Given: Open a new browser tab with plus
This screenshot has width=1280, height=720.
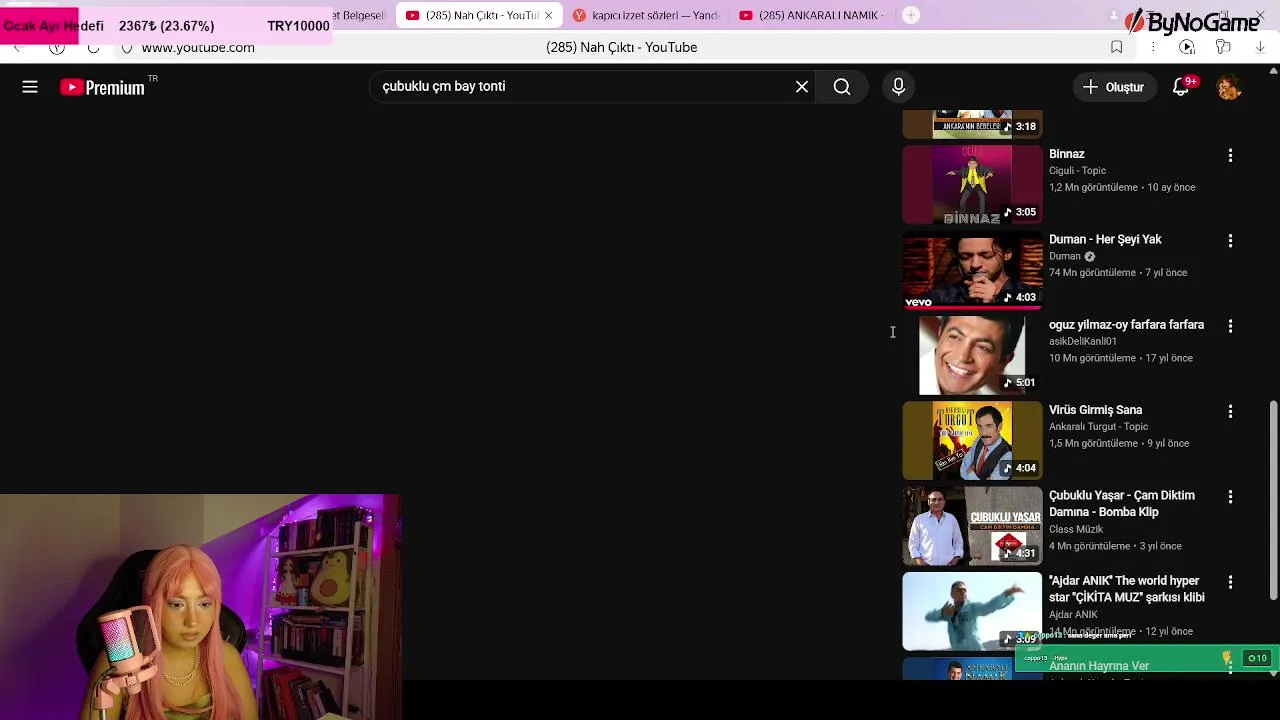Looking at the screenshot, I should point(910,15).
